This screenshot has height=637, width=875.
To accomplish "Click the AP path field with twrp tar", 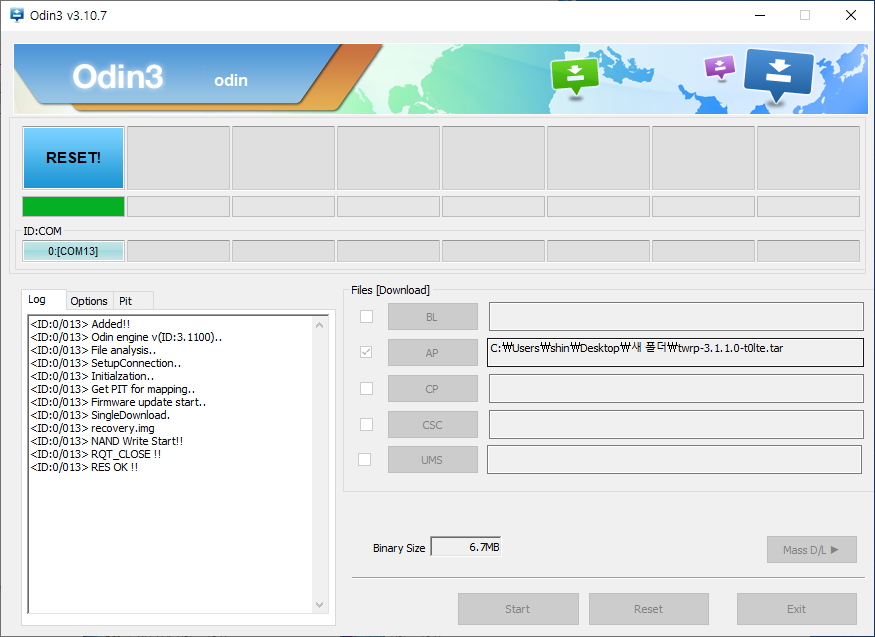I will tap(675, 353).
